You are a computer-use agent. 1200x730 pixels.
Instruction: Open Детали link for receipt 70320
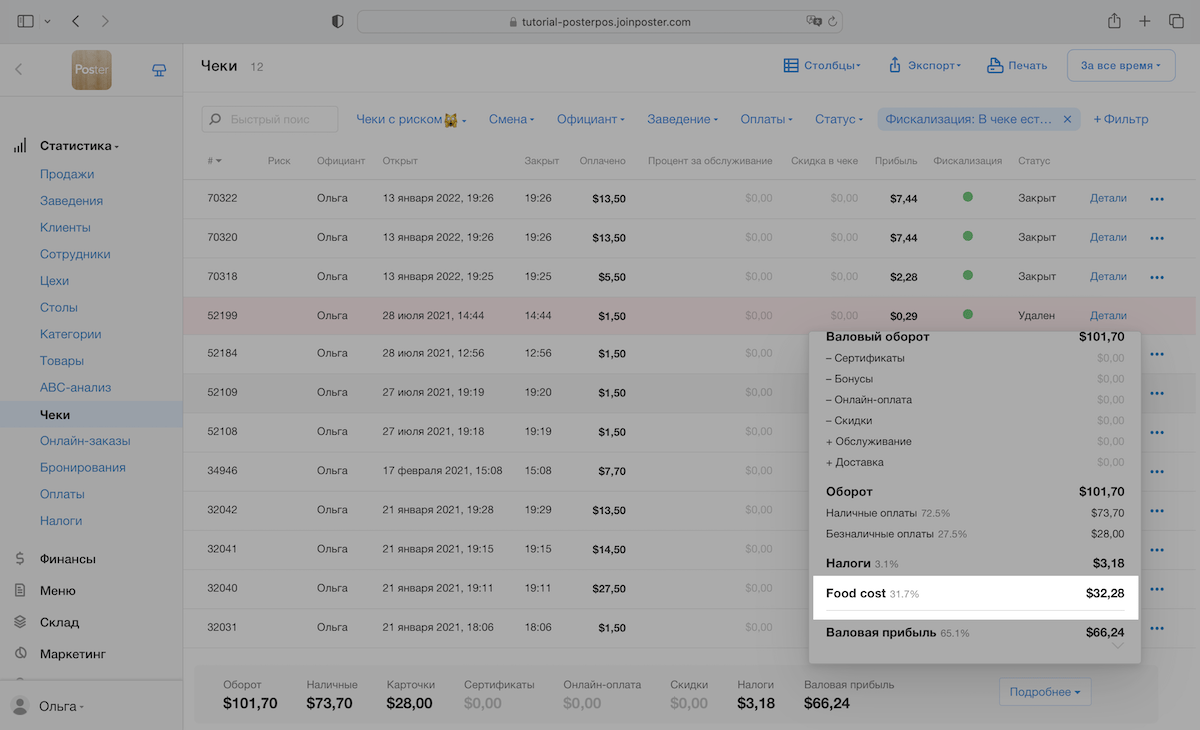tap(1108, 238)
